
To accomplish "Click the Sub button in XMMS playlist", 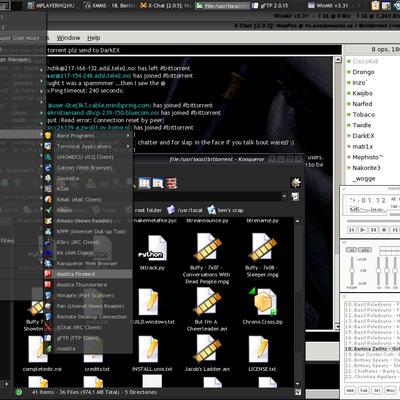I will coord(364,390).
